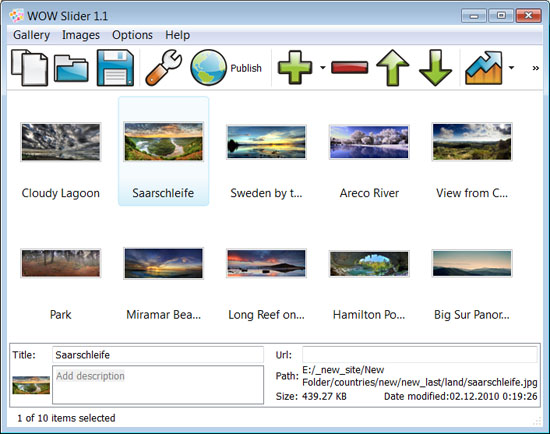Click the New gallery pages icon
550x434 pixels.
[29, 68]
